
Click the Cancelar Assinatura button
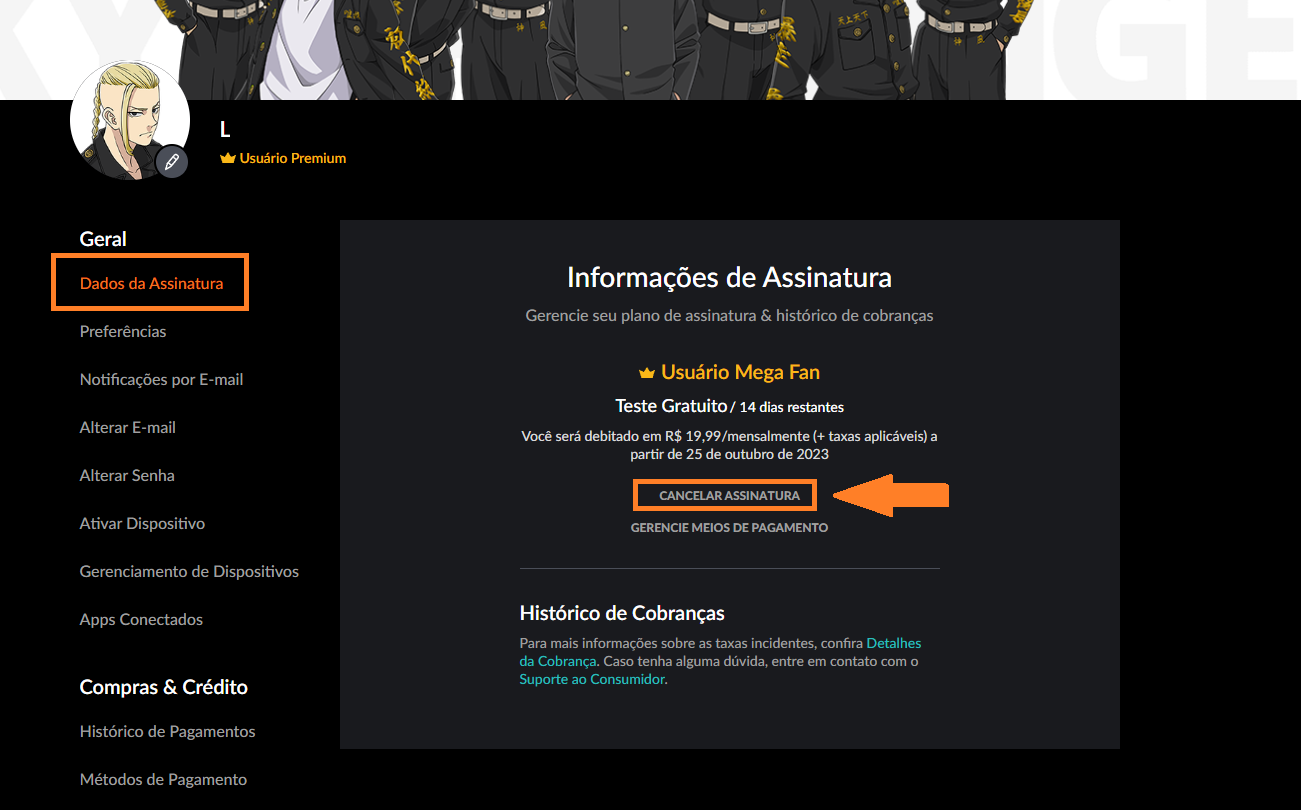tap(730, 495)
